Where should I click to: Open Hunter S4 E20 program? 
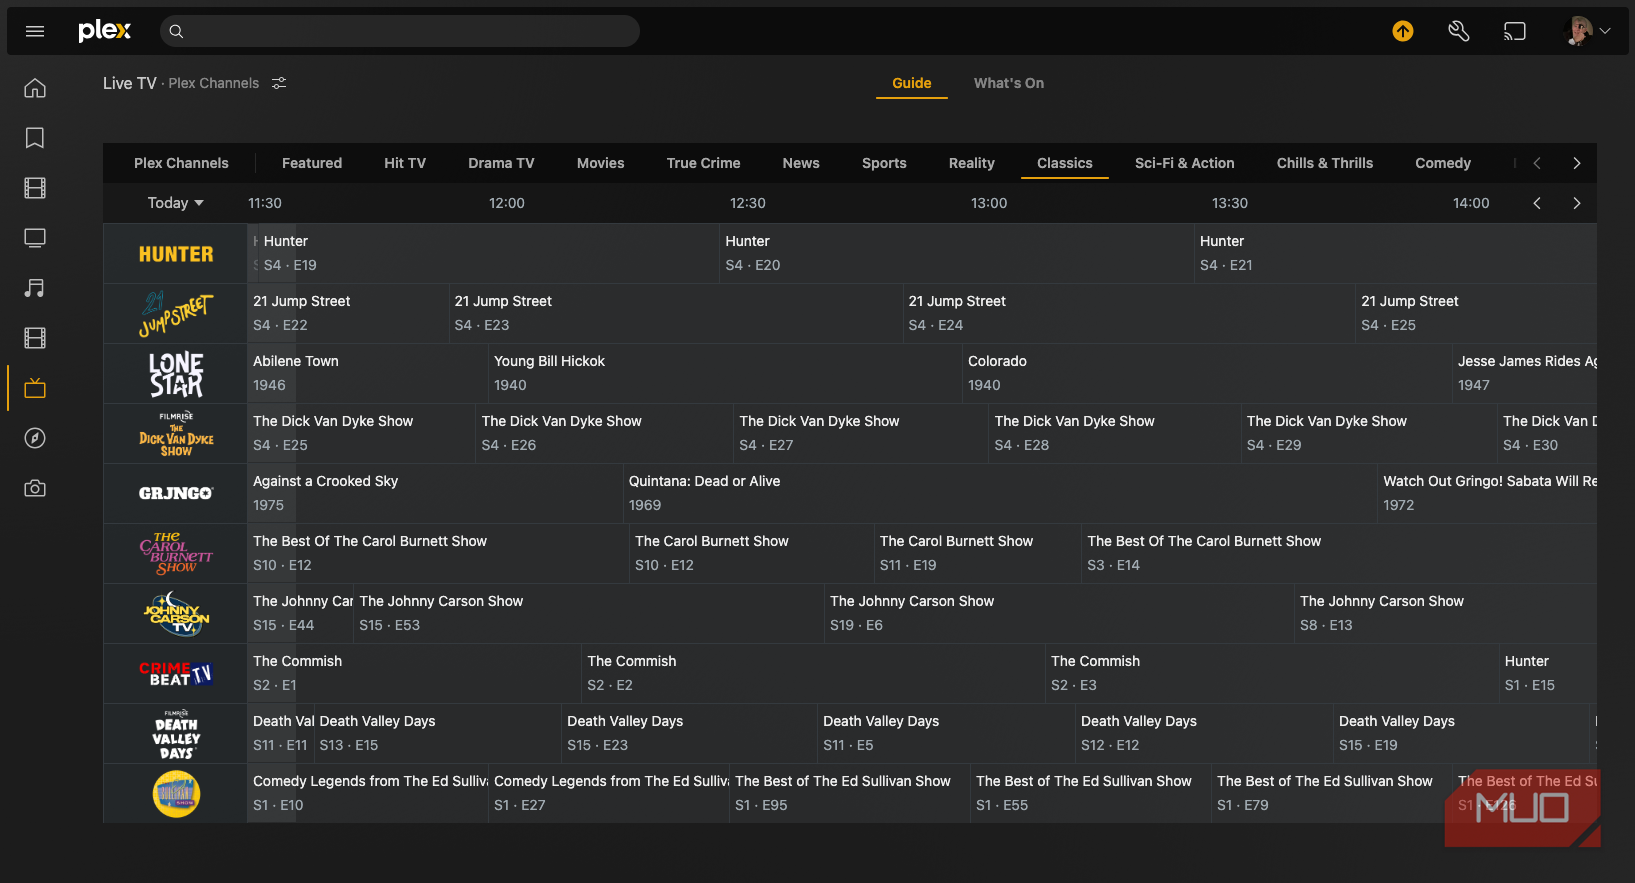point(956,254)
